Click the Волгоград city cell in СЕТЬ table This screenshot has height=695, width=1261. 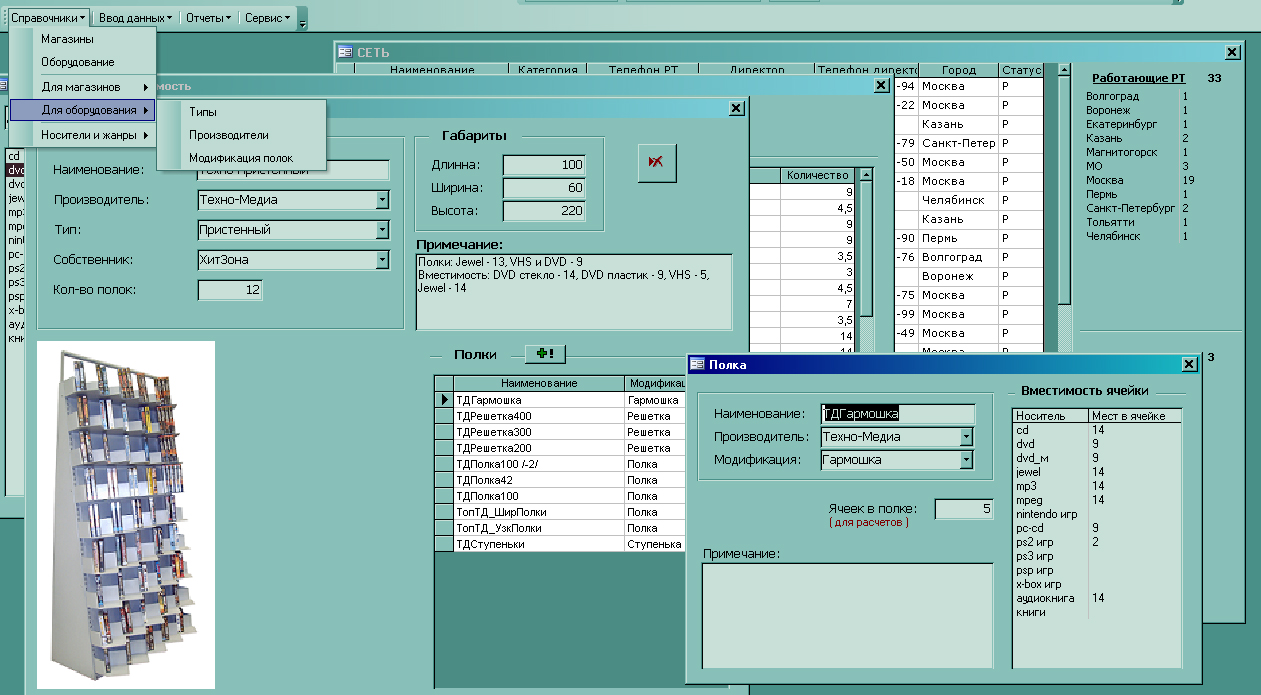pyautogui.click(x=958, y=257)
